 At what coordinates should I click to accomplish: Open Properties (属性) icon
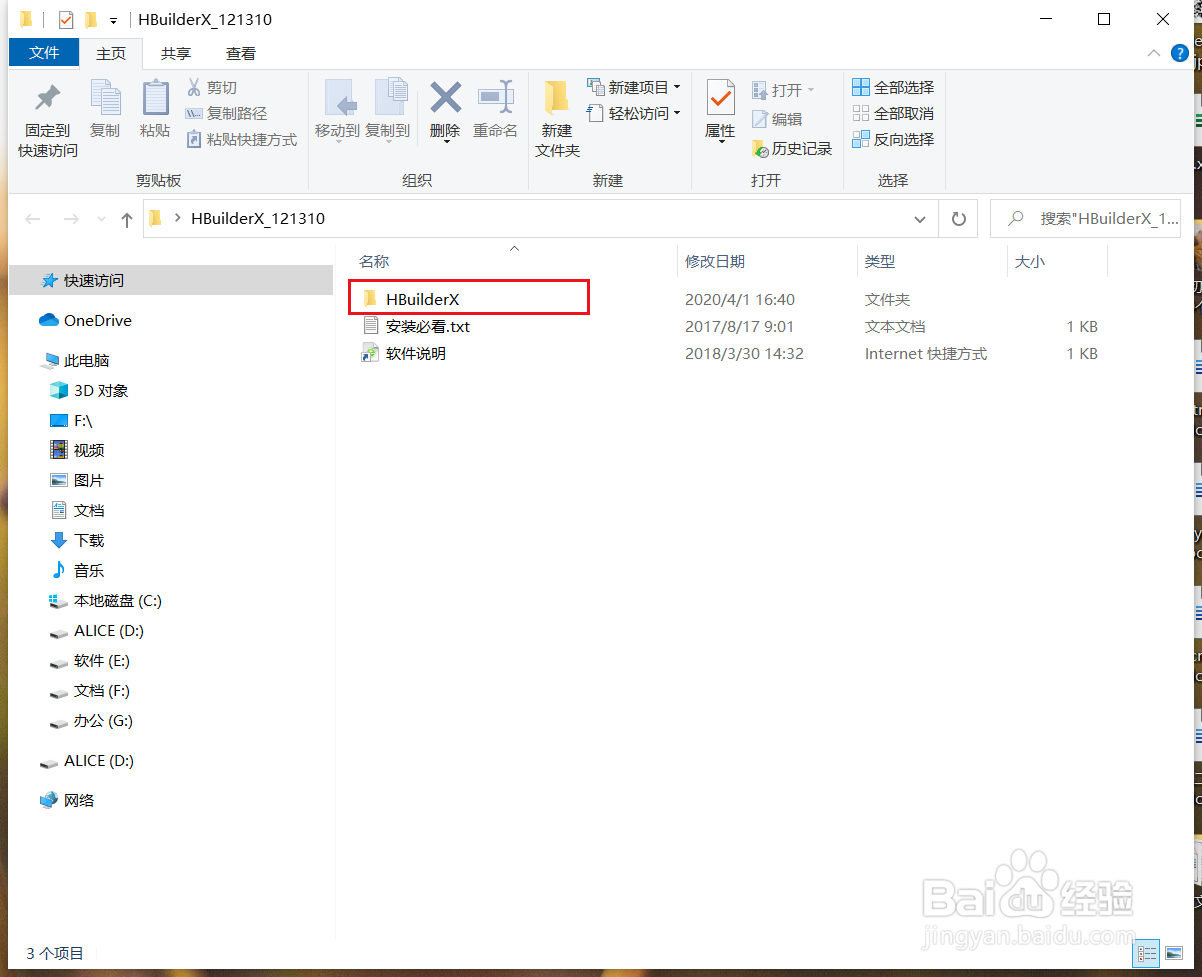[x=720, y=98]
